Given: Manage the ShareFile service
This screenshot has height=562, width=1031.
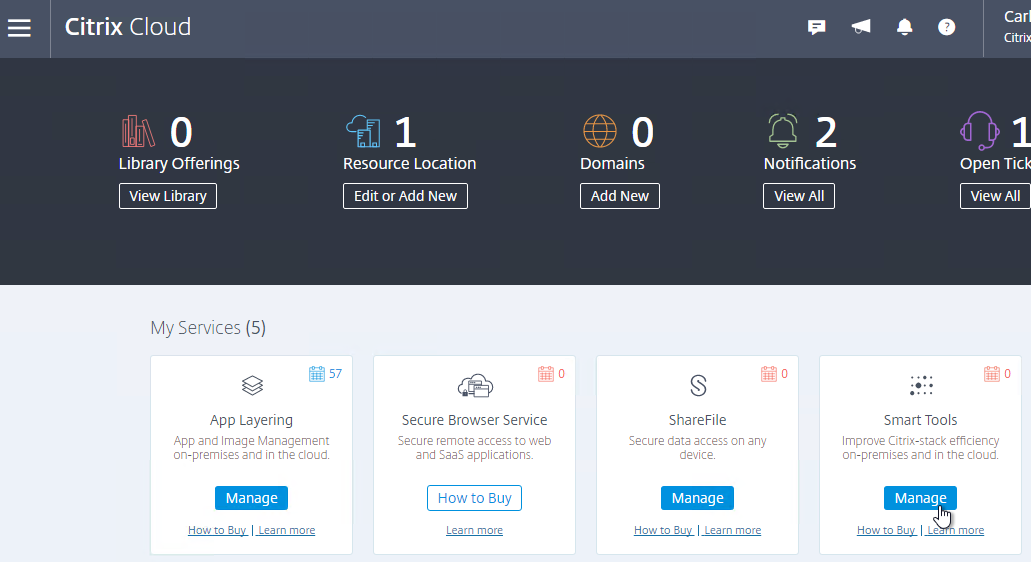Looking at the screenshot, I should pyautogui.click(x=697, y=498).
